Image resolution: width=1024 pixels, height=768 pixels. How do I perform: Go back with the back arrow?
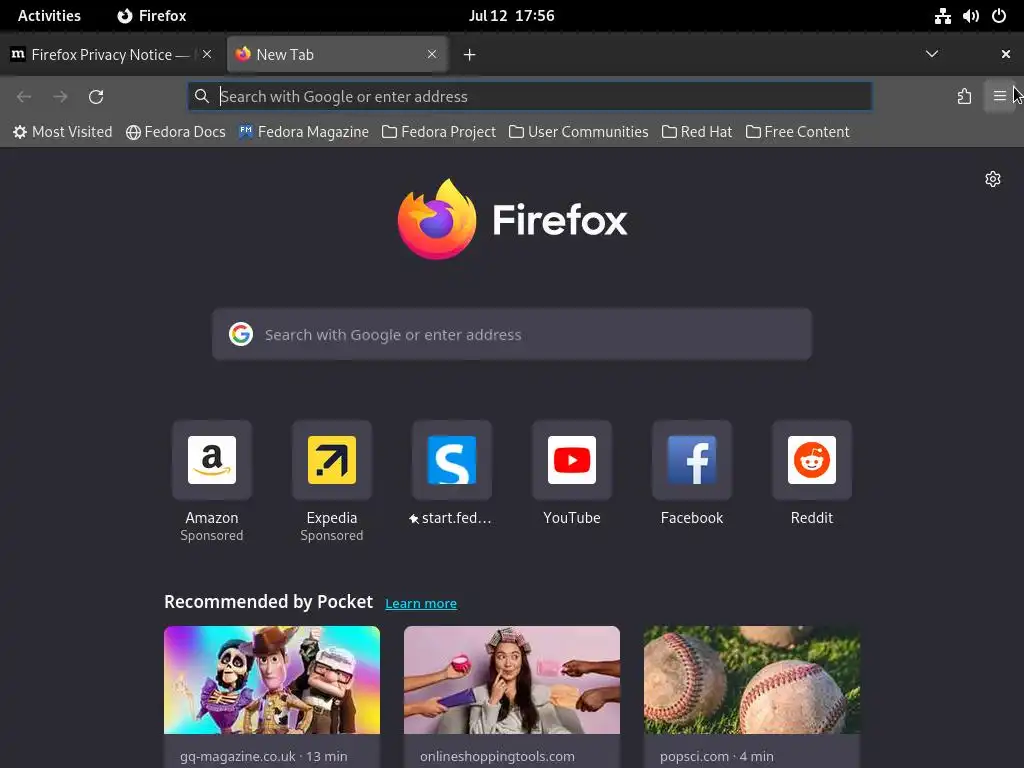tap(24, 97)
